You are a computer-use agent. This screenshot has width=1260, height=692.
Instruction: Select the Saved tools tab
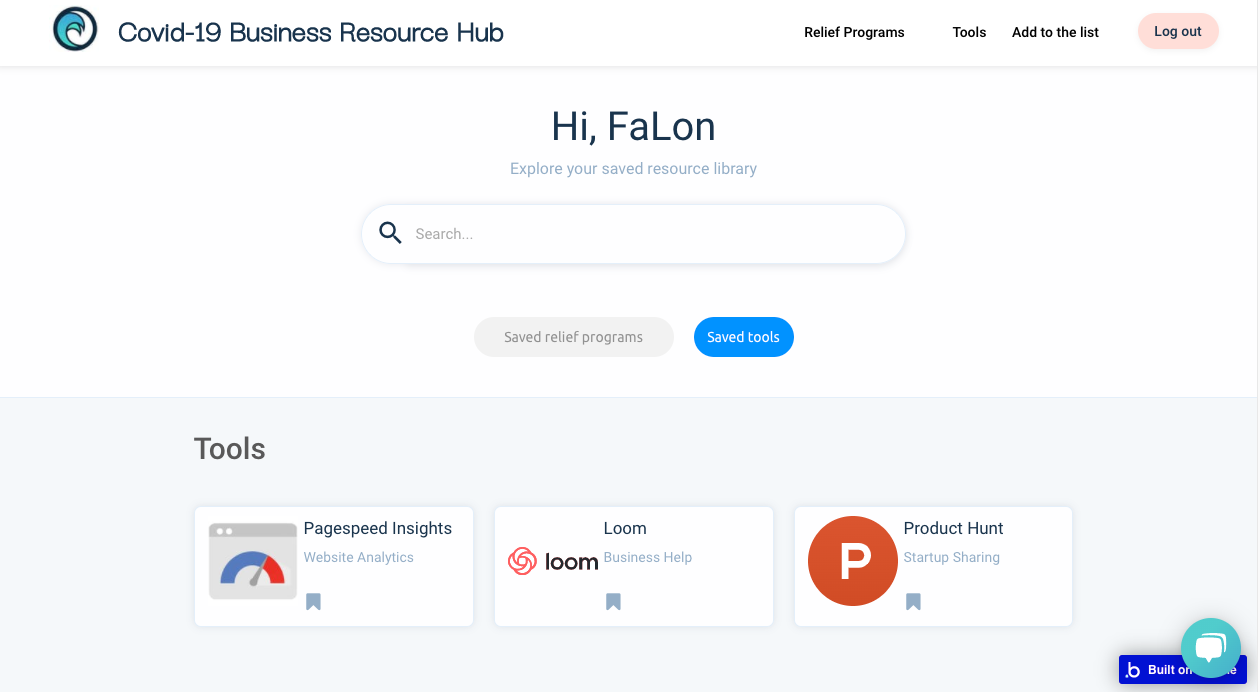[743, 337]
